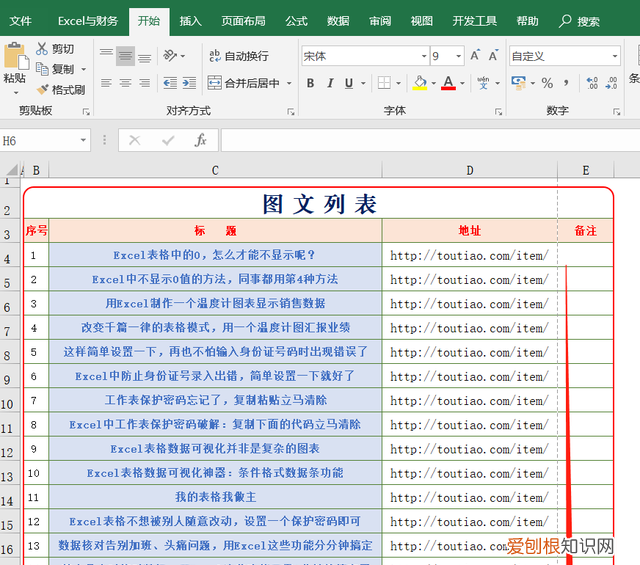
Task: Increase font size
Action: [475, 56]
